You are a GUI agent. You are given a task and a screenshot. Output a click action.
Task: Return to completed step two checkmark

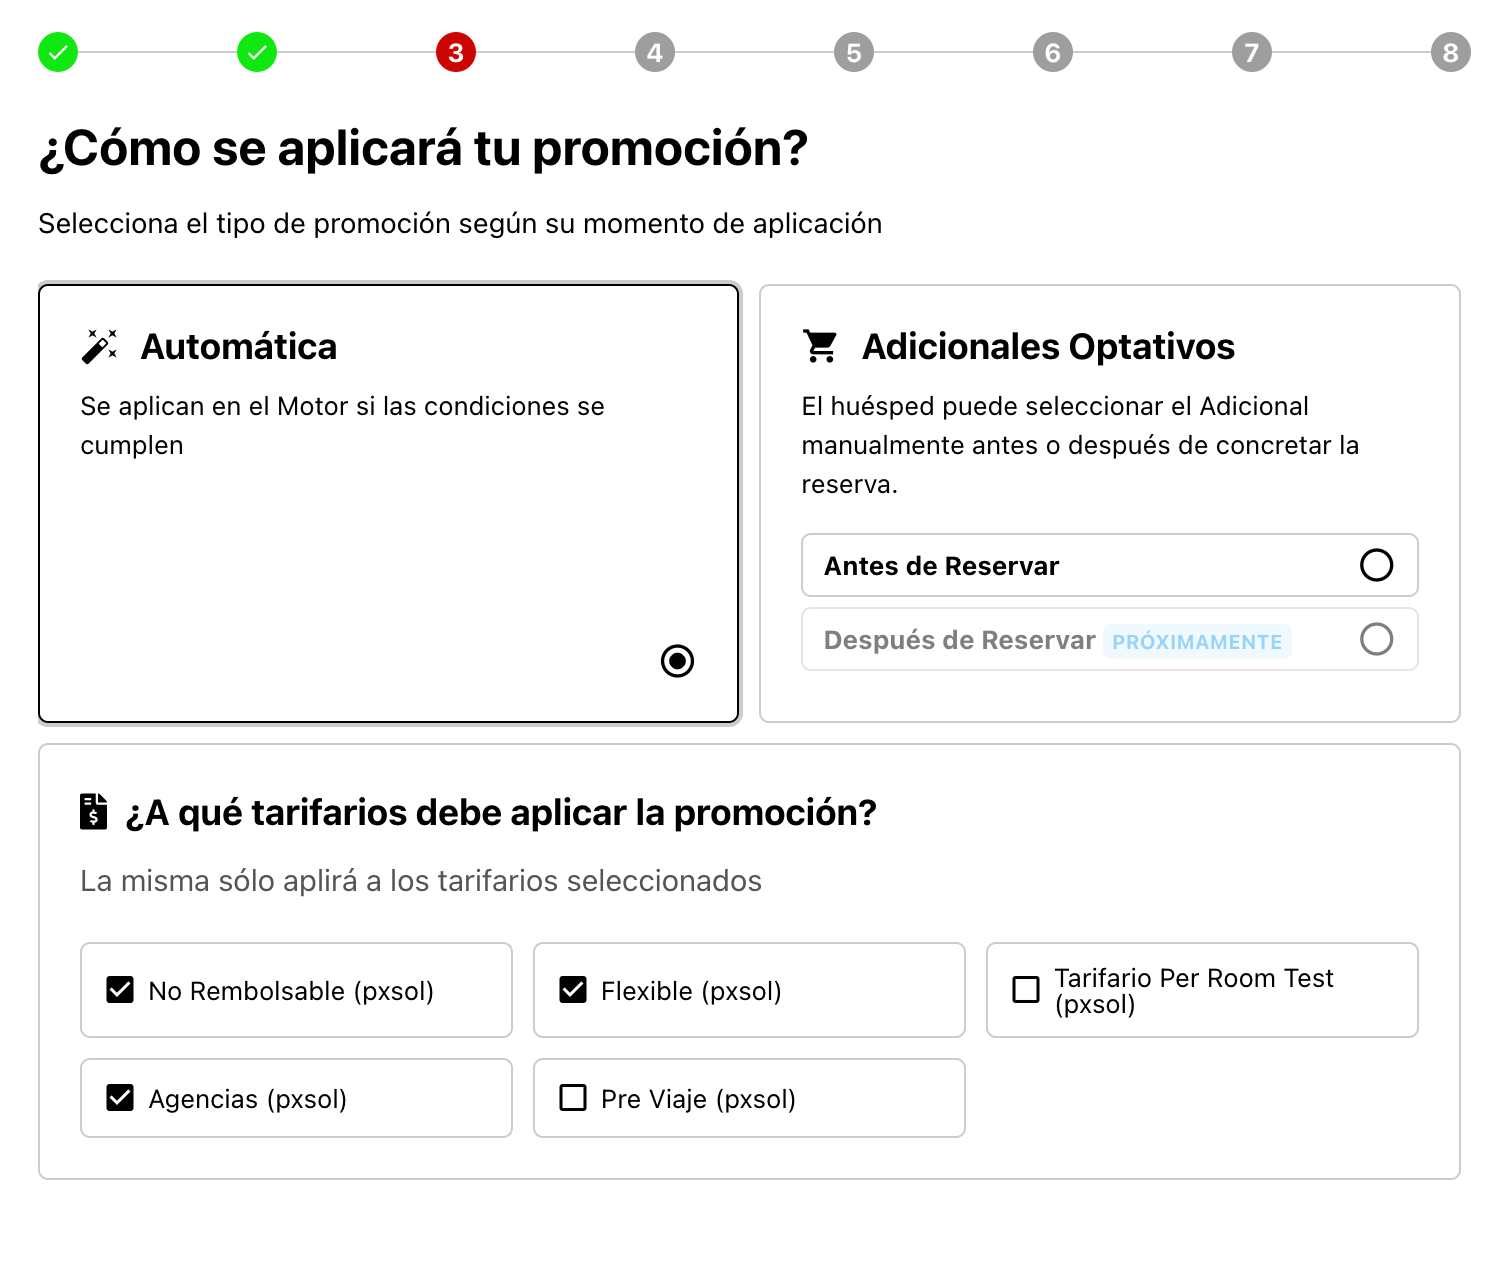(x=257, y=52)
